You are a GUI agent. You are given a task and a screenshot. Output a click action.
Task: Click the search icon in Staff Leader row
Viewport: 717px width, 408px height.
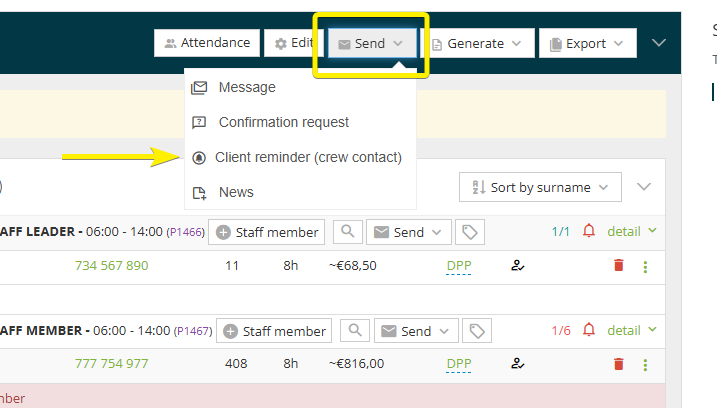pos(347,232)
